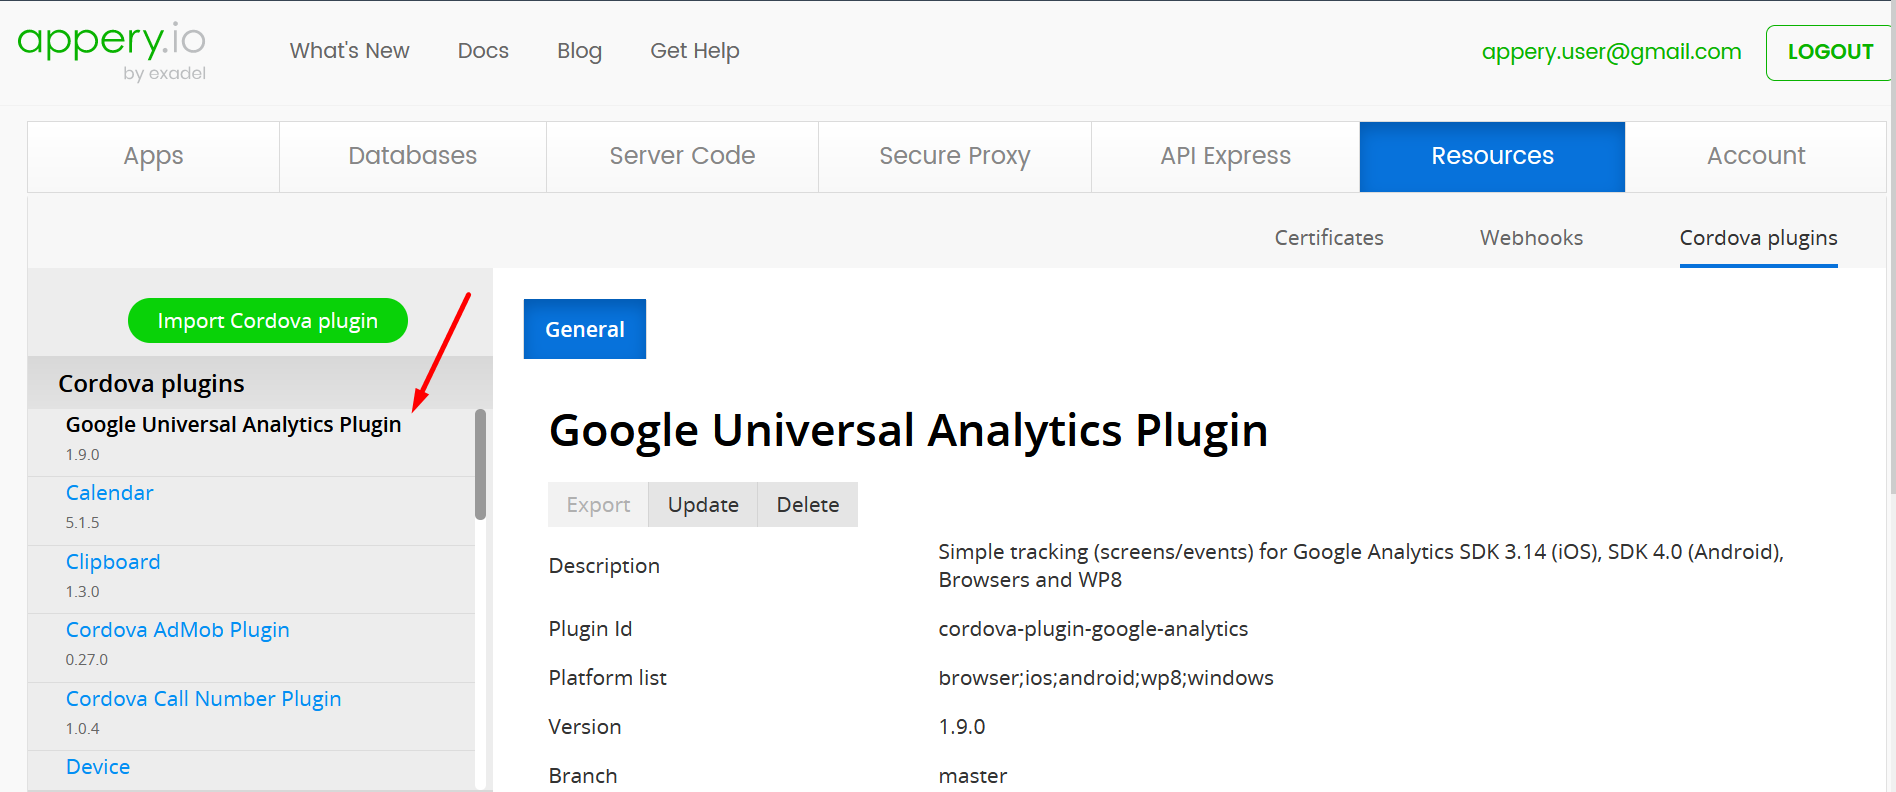1896x792 pixels.
Task: Delete the Google Universal Analytics Plugin
Action: point(808,505)
